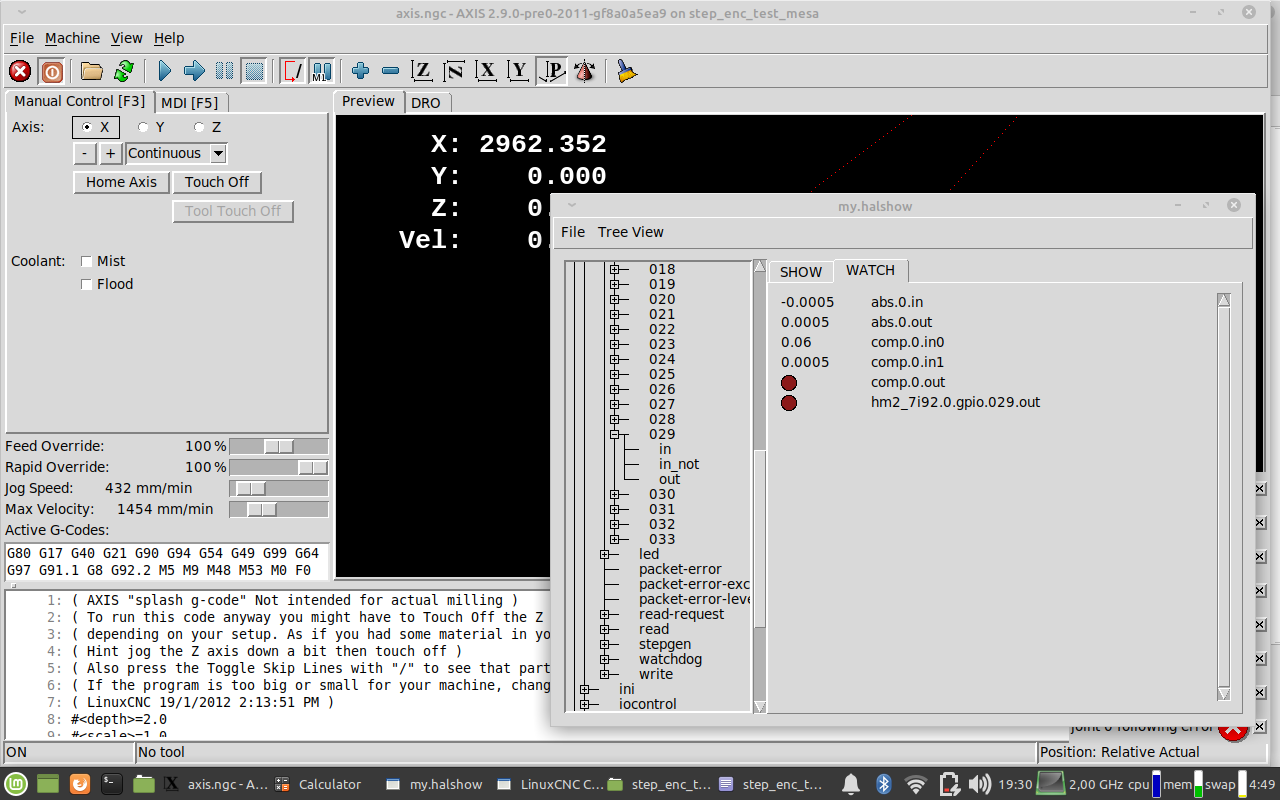This screenshot has height=800, width=1280.
Task: Click the halshow tree vertical scrollbar
Action: (x=759, y=486)
